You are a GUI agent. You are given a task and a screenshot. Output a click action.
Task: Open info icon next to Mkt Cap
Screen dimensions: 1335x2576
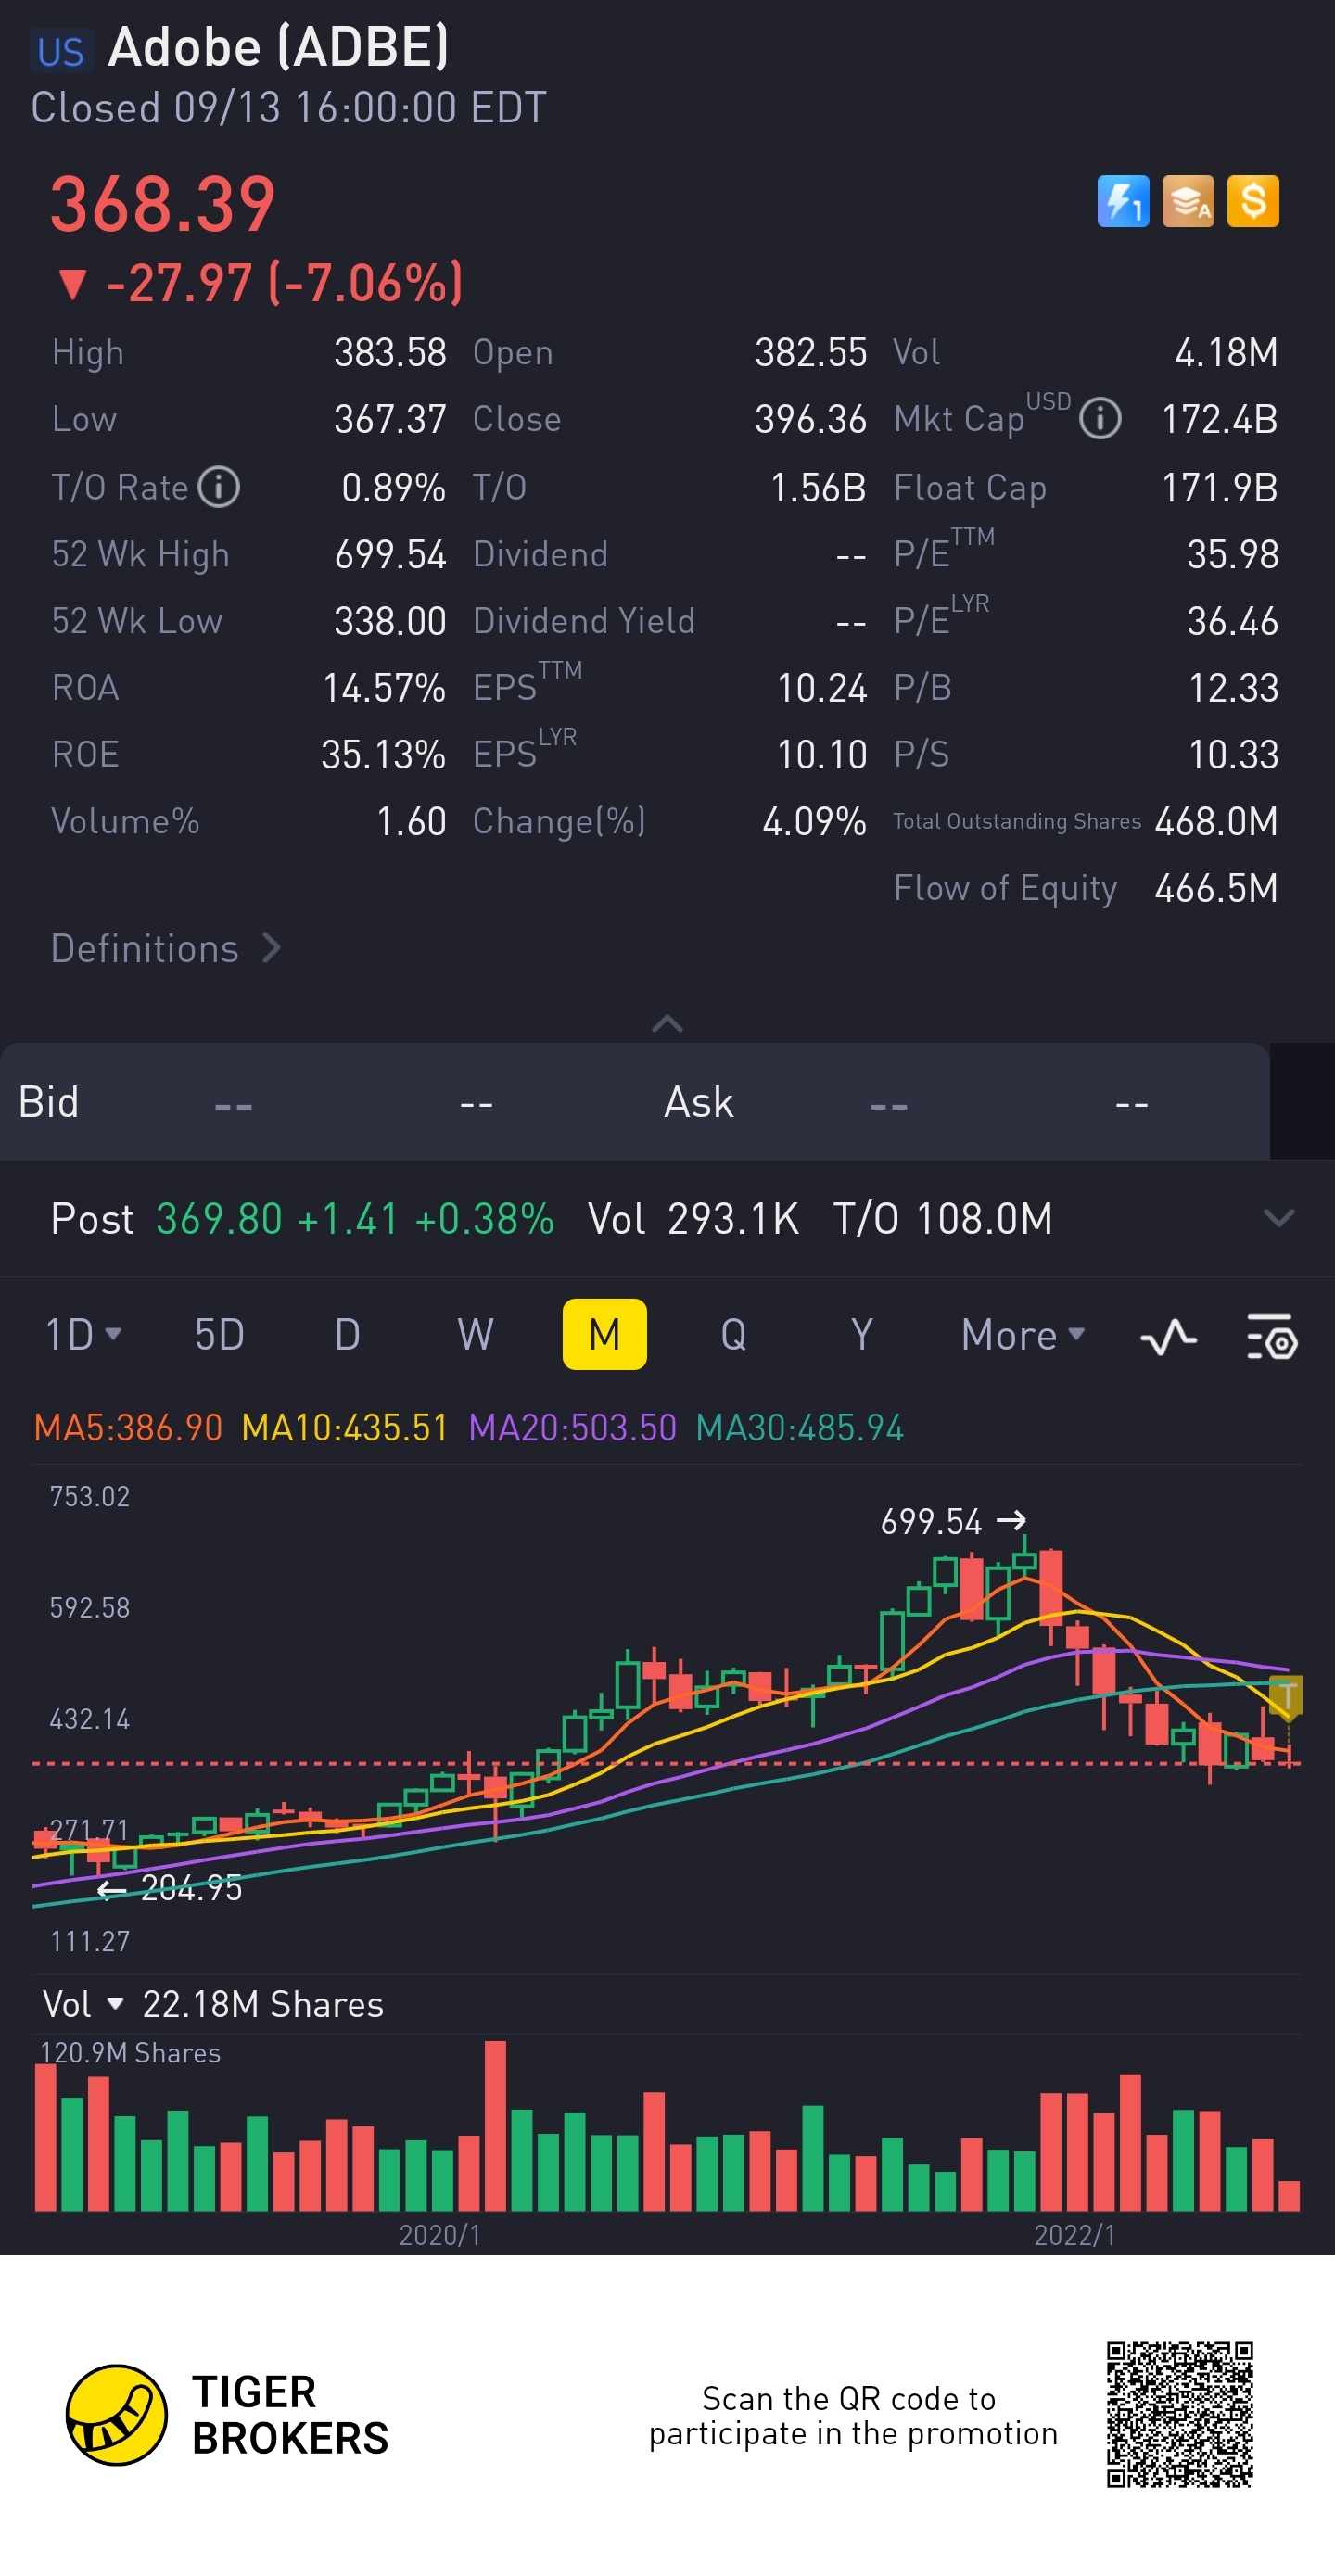(1100, 418)
